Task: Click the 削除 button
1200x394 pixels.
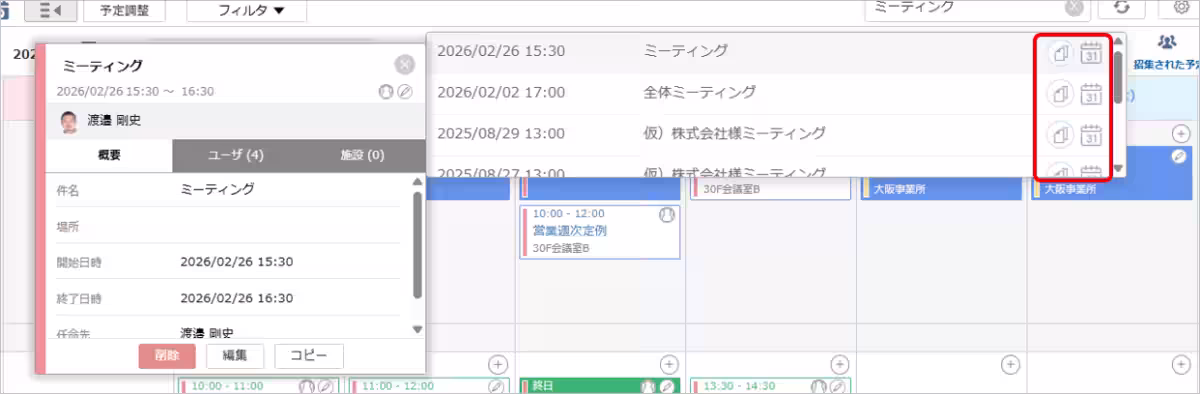Action: [167, 355]
